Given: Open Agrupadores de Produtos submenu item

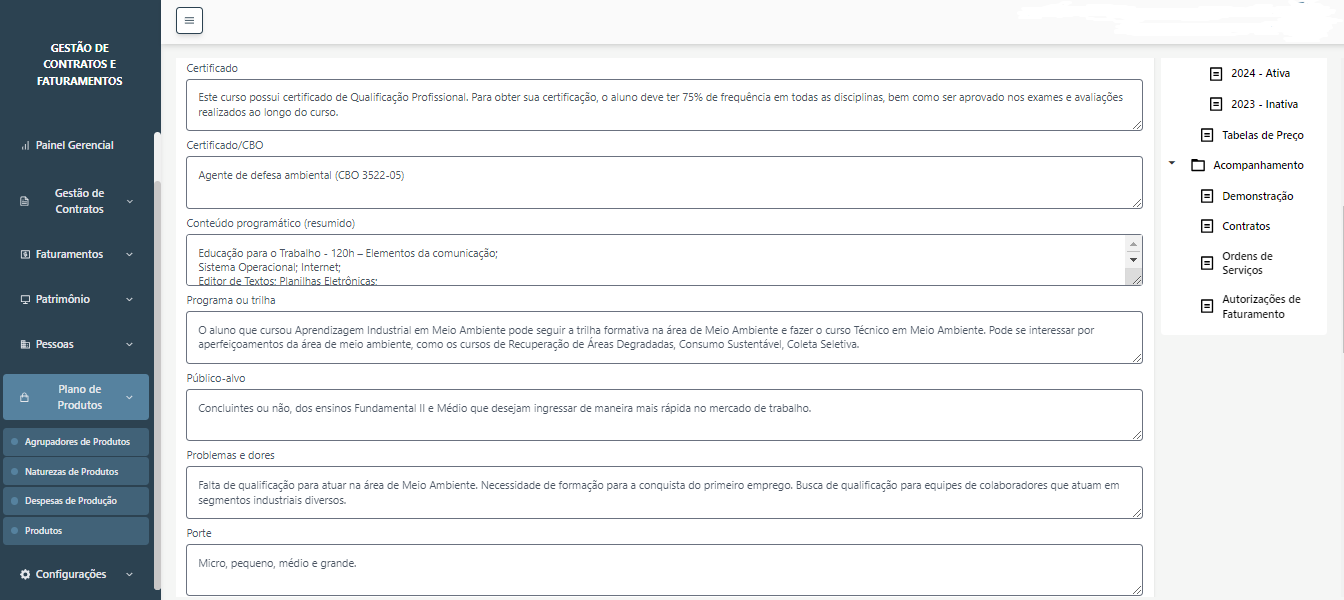Looking at the screenshot, I should pos(77,441).
